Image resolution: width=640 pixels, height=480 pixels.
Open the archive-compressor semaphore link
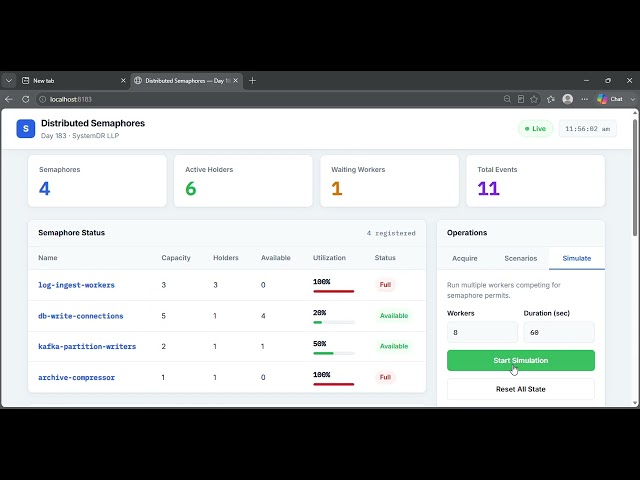[76, 378]
